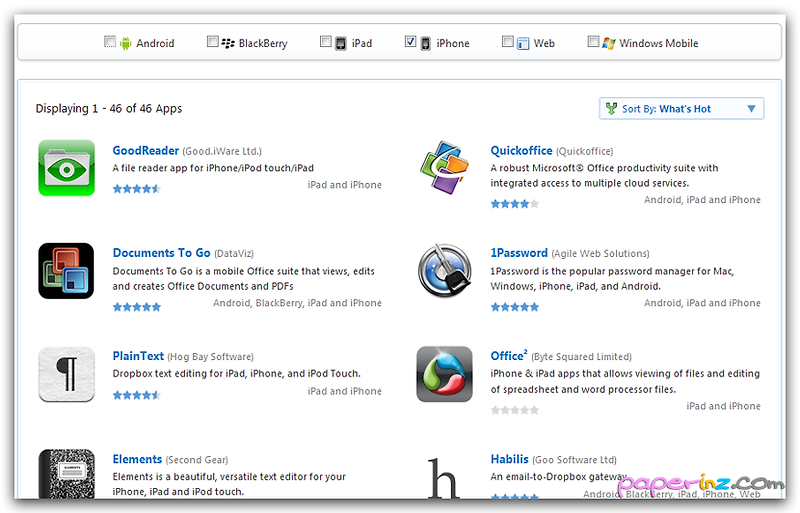Open the Elements notebook app icon
The height and width of the screenshot is (513, 800).
(x=66, y=474)
